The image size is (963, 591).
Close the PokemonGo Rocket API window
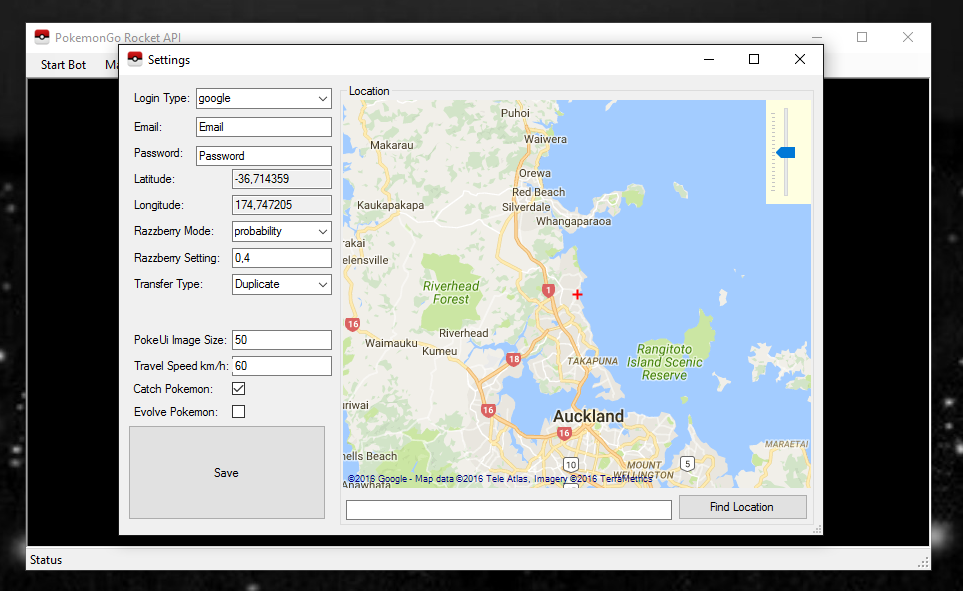[908, 37]
